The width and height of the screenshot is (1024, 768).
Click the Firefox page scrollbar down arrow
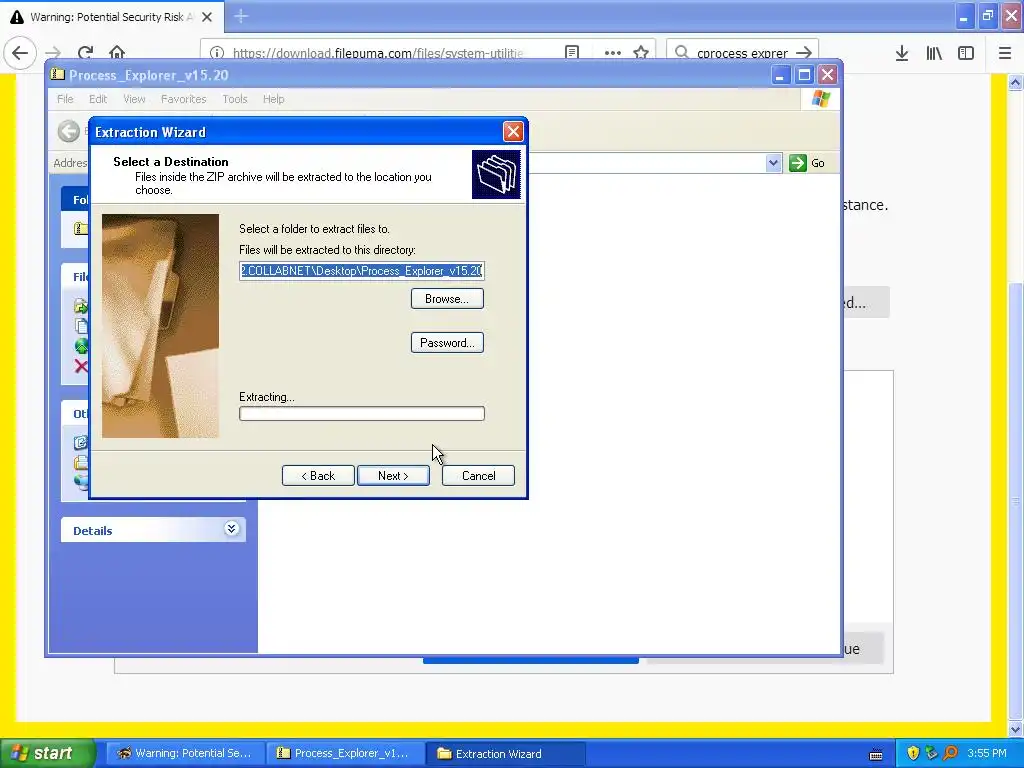(1016, 729)
